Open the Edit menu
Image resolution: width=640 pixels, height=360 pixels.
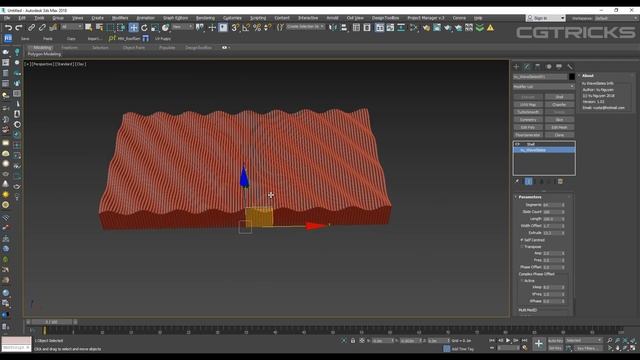[x=22, y=18]
